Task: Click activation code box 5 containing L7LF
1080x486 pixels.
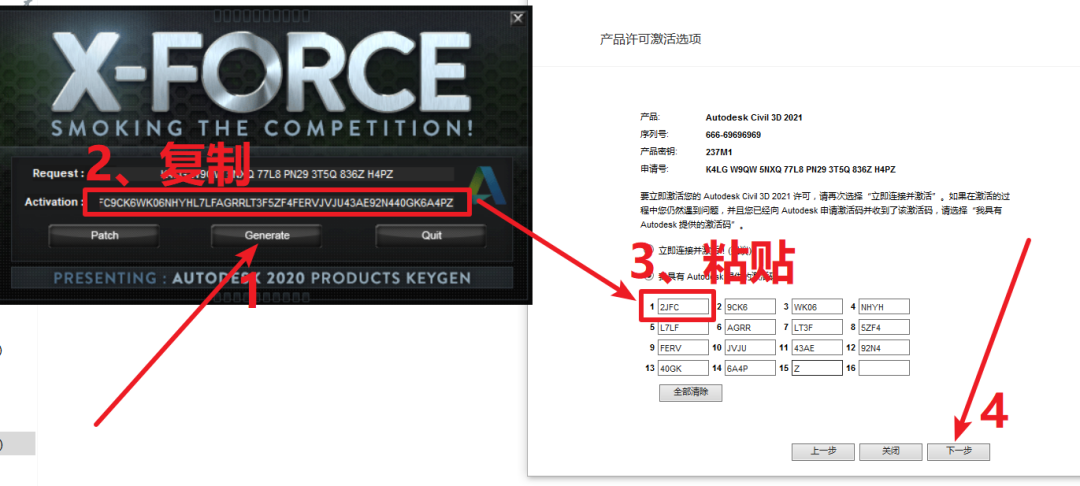Action: click(683, 327)
